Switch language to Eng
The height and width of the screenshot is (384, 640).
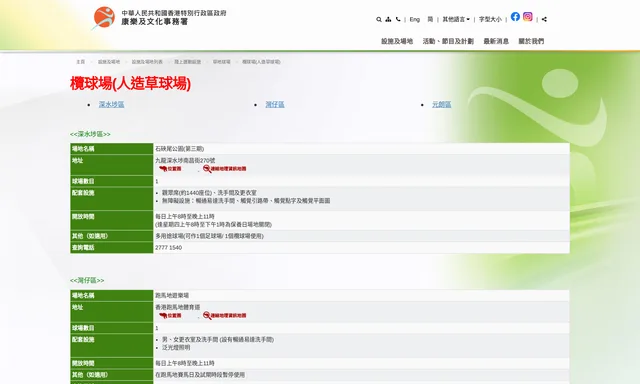[415, 19]
